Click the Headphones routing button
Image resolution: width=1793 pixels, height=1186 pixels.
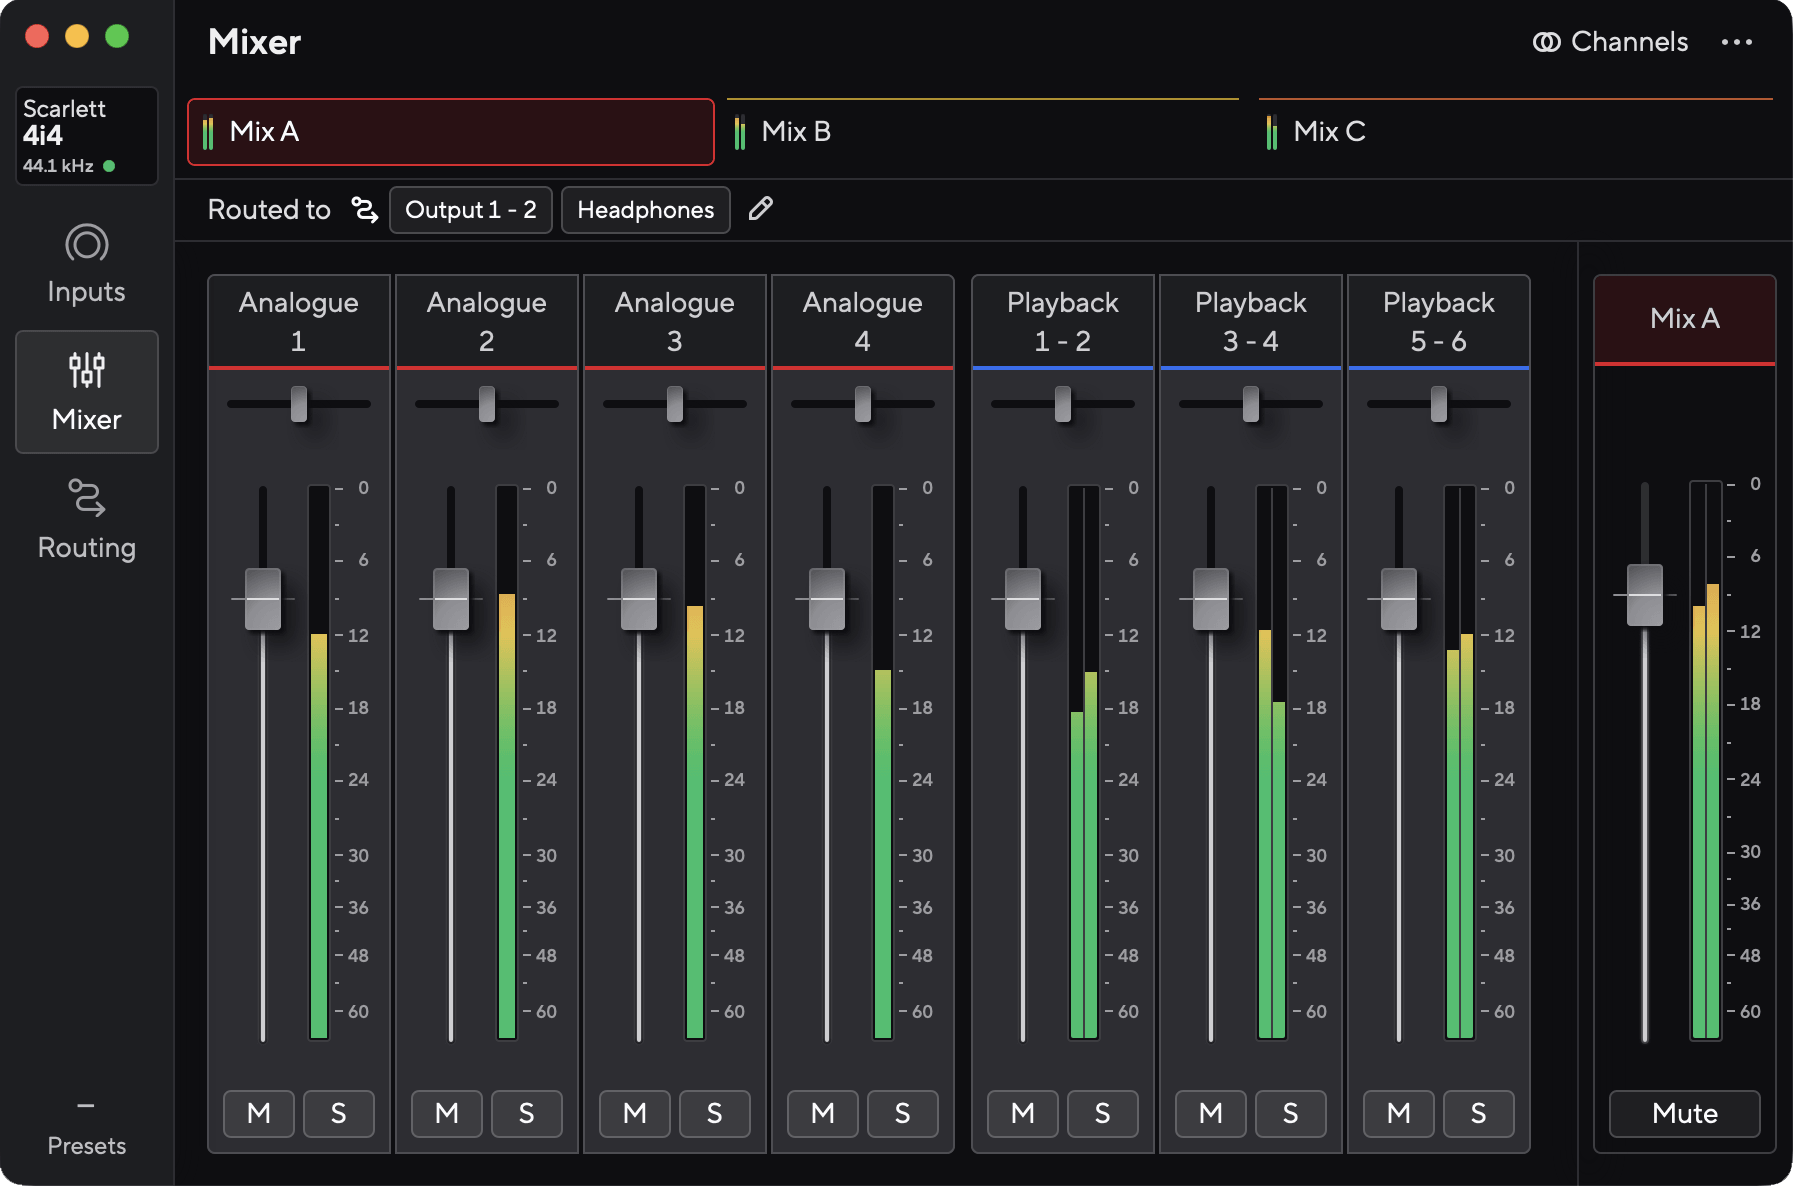coord(646,210)
